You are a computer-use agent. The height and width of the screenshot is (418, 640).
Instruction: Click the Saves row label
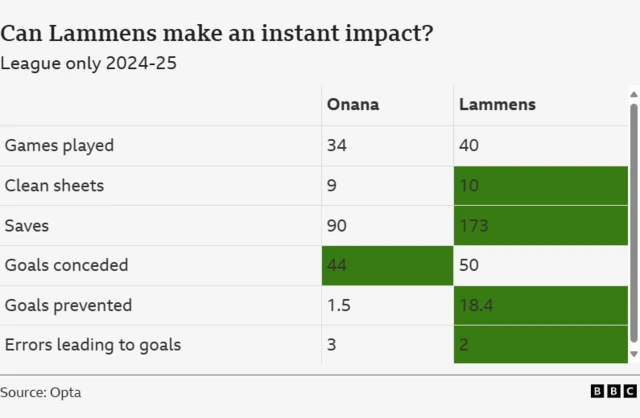[27, 225]
